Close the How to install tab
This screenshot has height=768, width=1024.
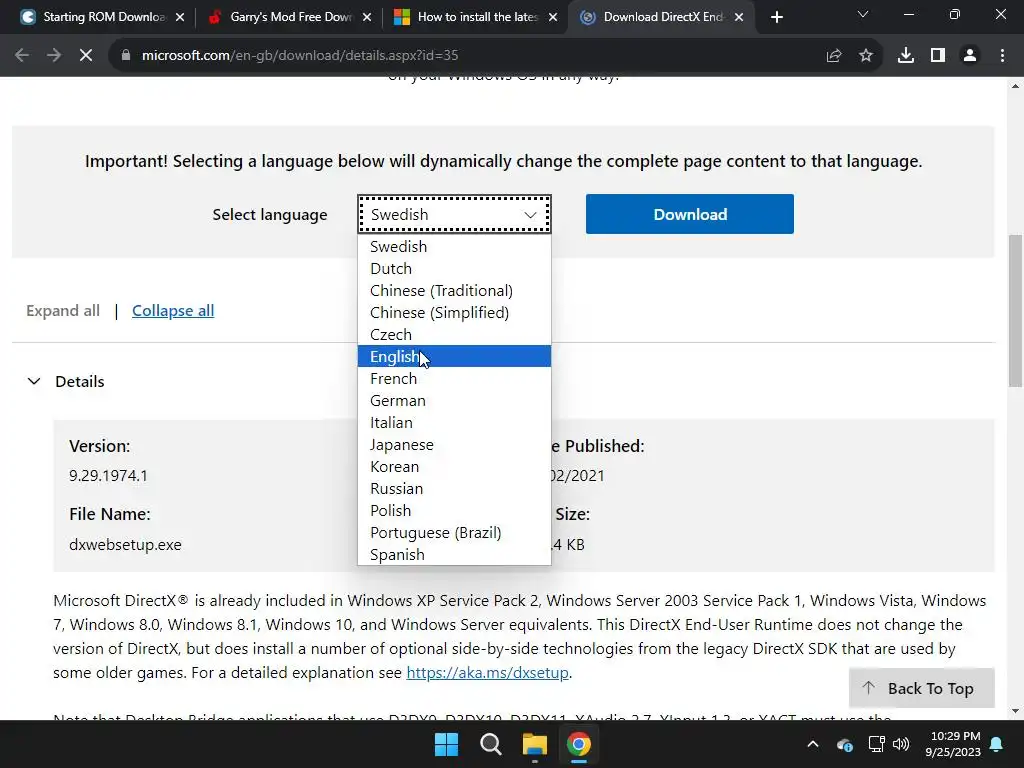pos(553,17)
